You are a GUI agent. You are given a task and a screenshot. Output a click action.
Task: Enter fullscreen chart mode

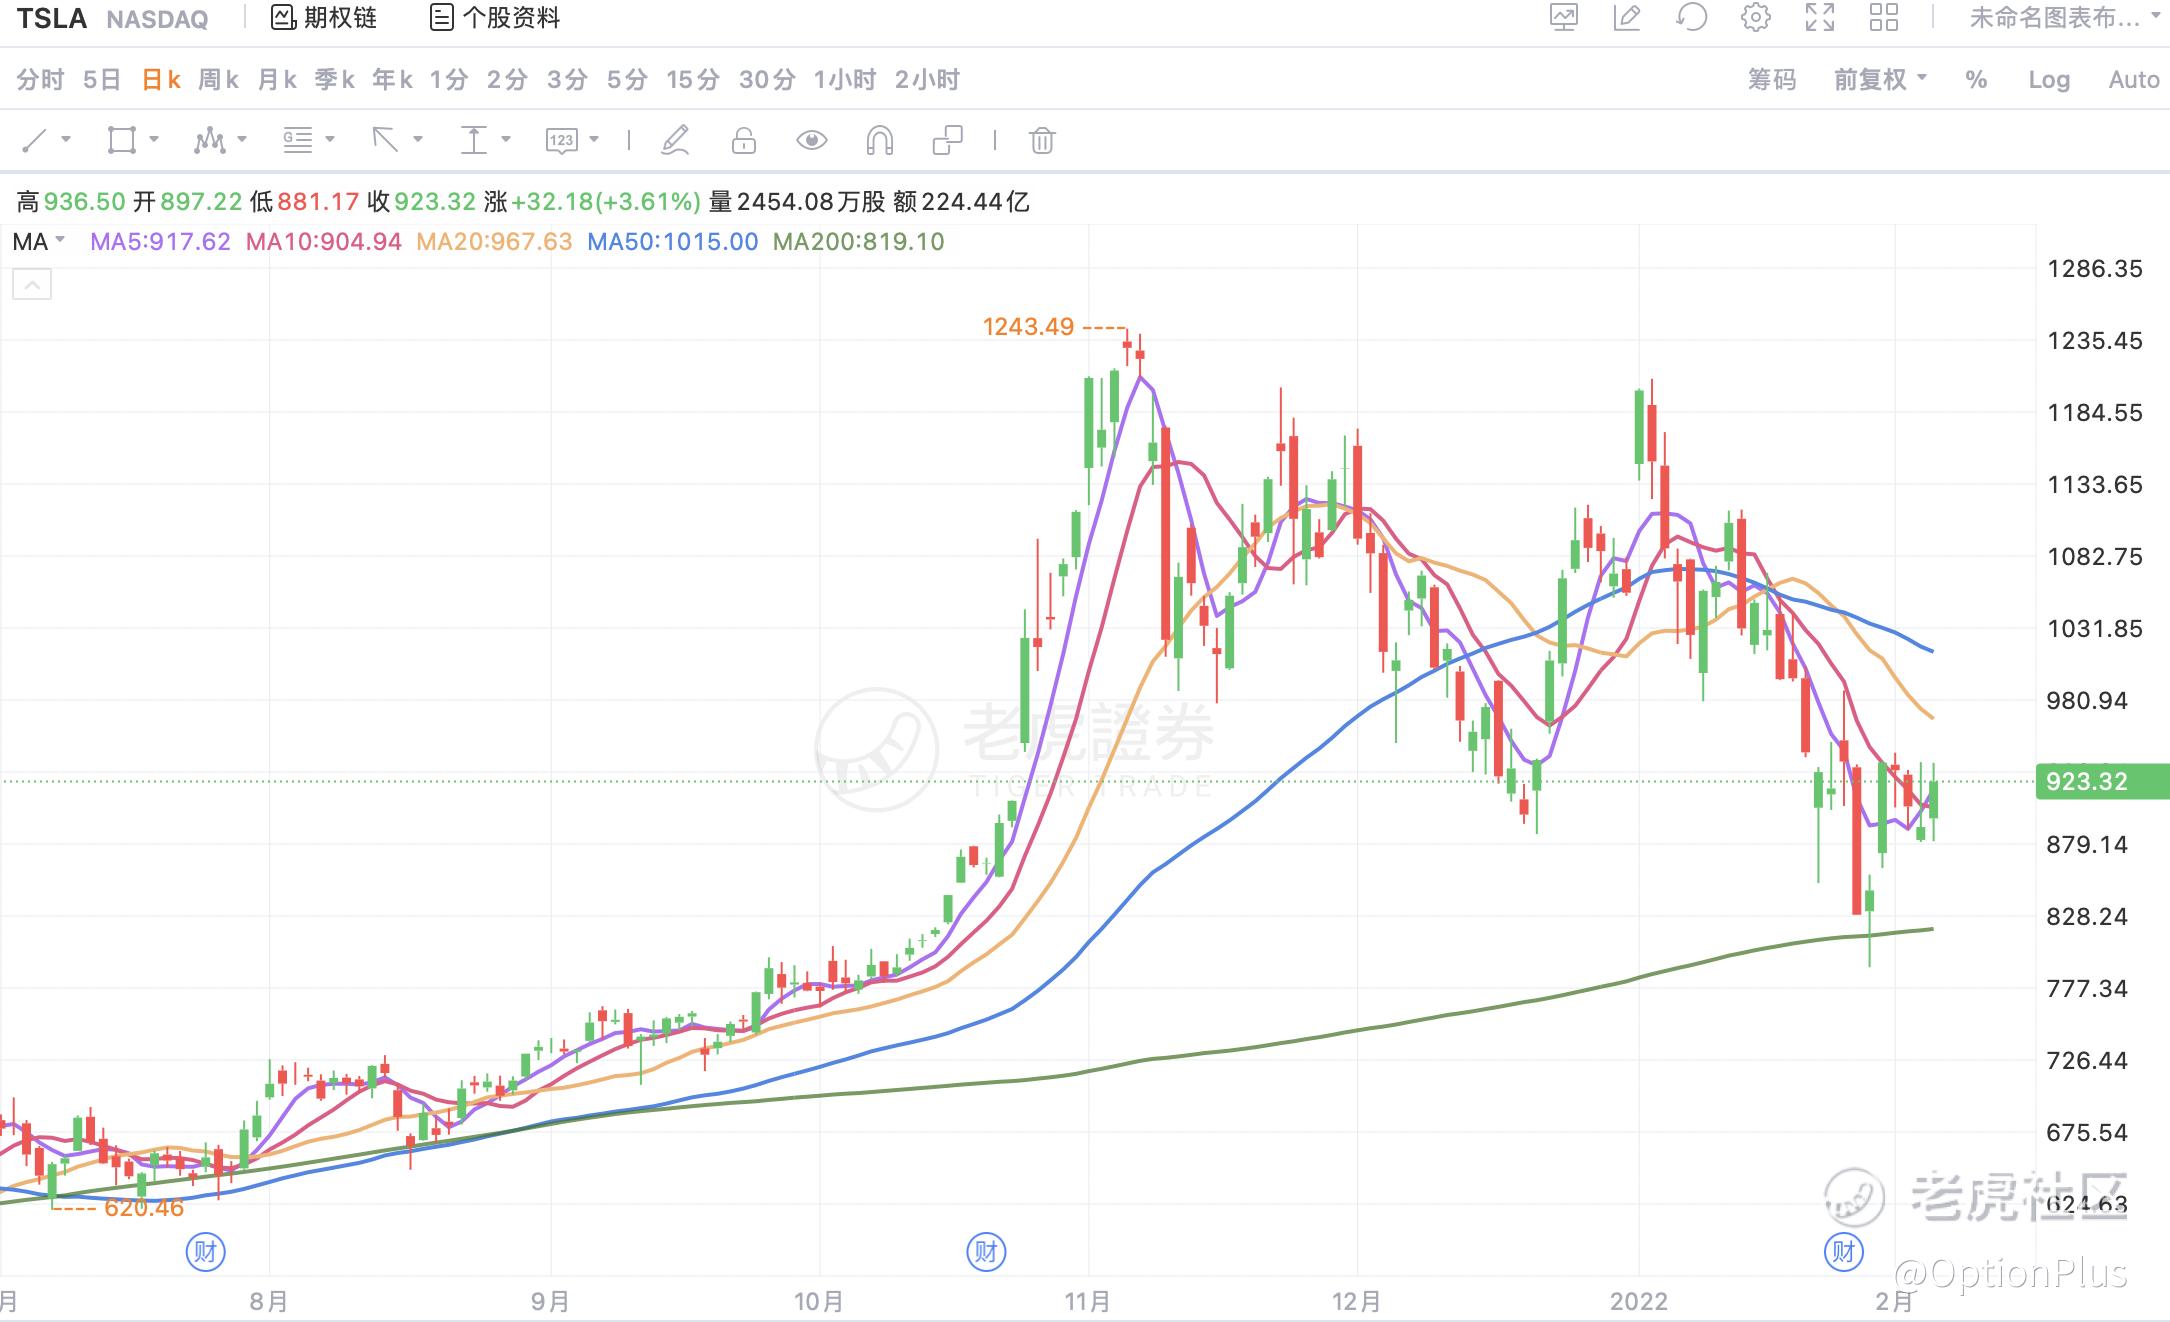pyautogui.click(x=1820, y=18)
